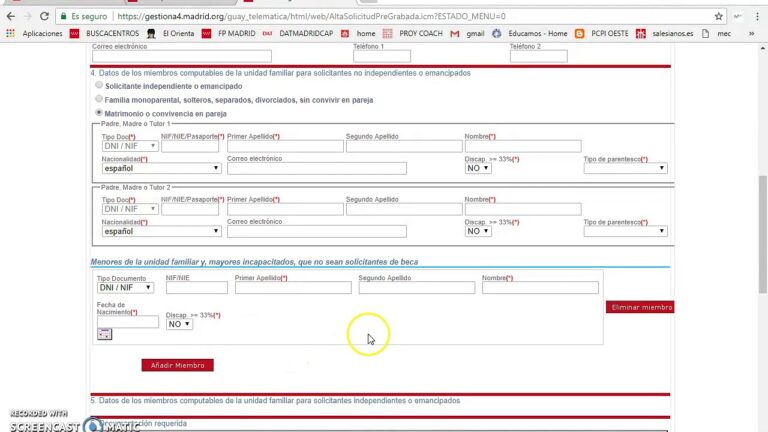The width and height of the screenshot is (768, 432).
Task: Show more bookmarks with the double chevron
Action: click(751, 33)
